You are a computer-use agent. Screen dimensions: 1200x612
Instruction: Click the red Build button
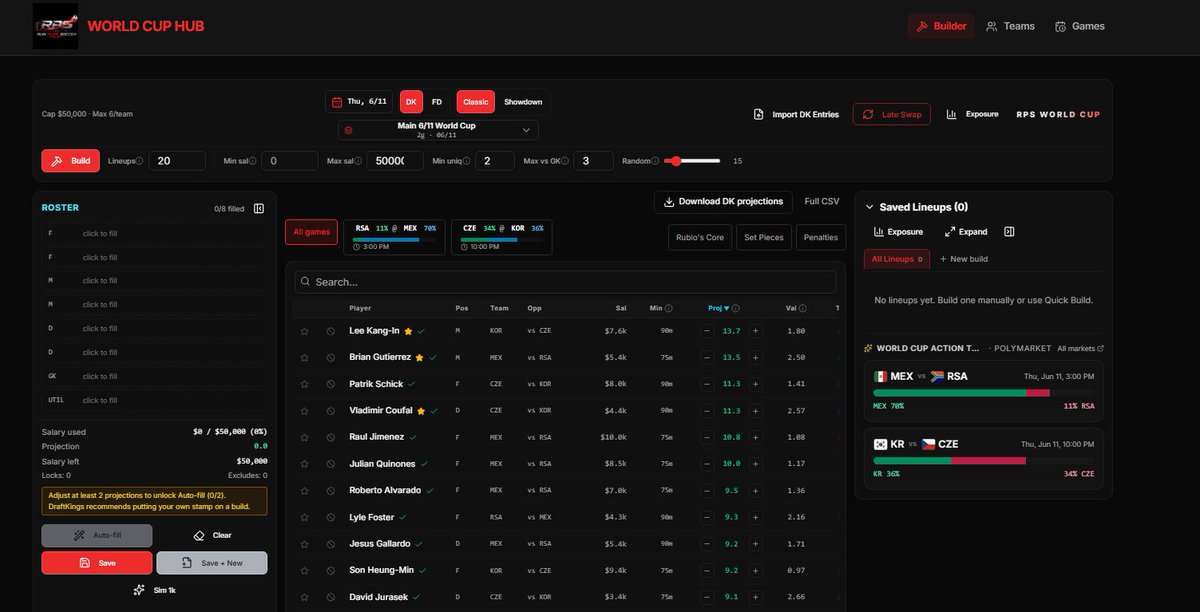tap(71, 161)
